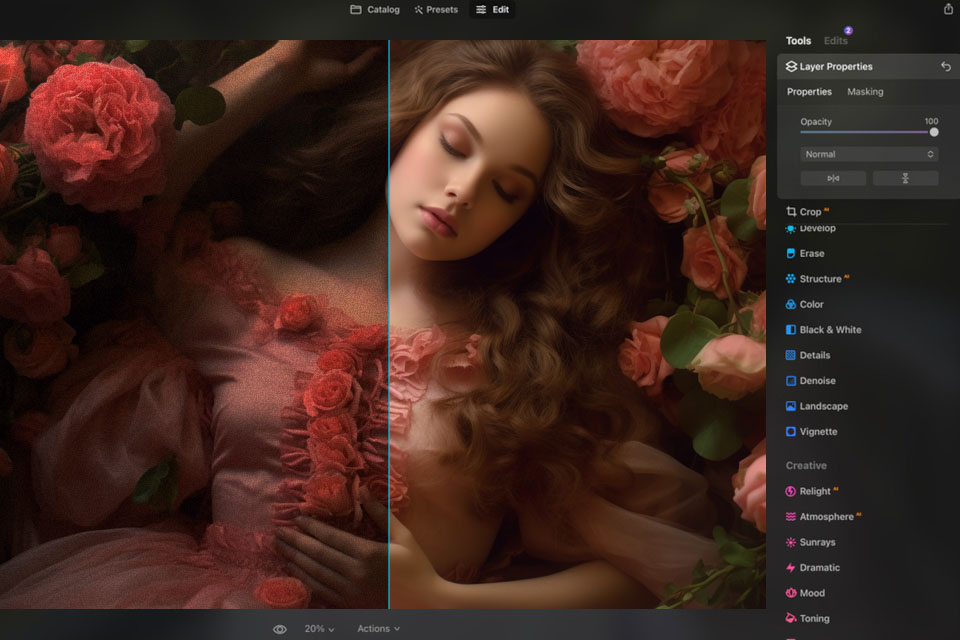
Task: Click the Layer Properties stack icon
Action: 791,66
